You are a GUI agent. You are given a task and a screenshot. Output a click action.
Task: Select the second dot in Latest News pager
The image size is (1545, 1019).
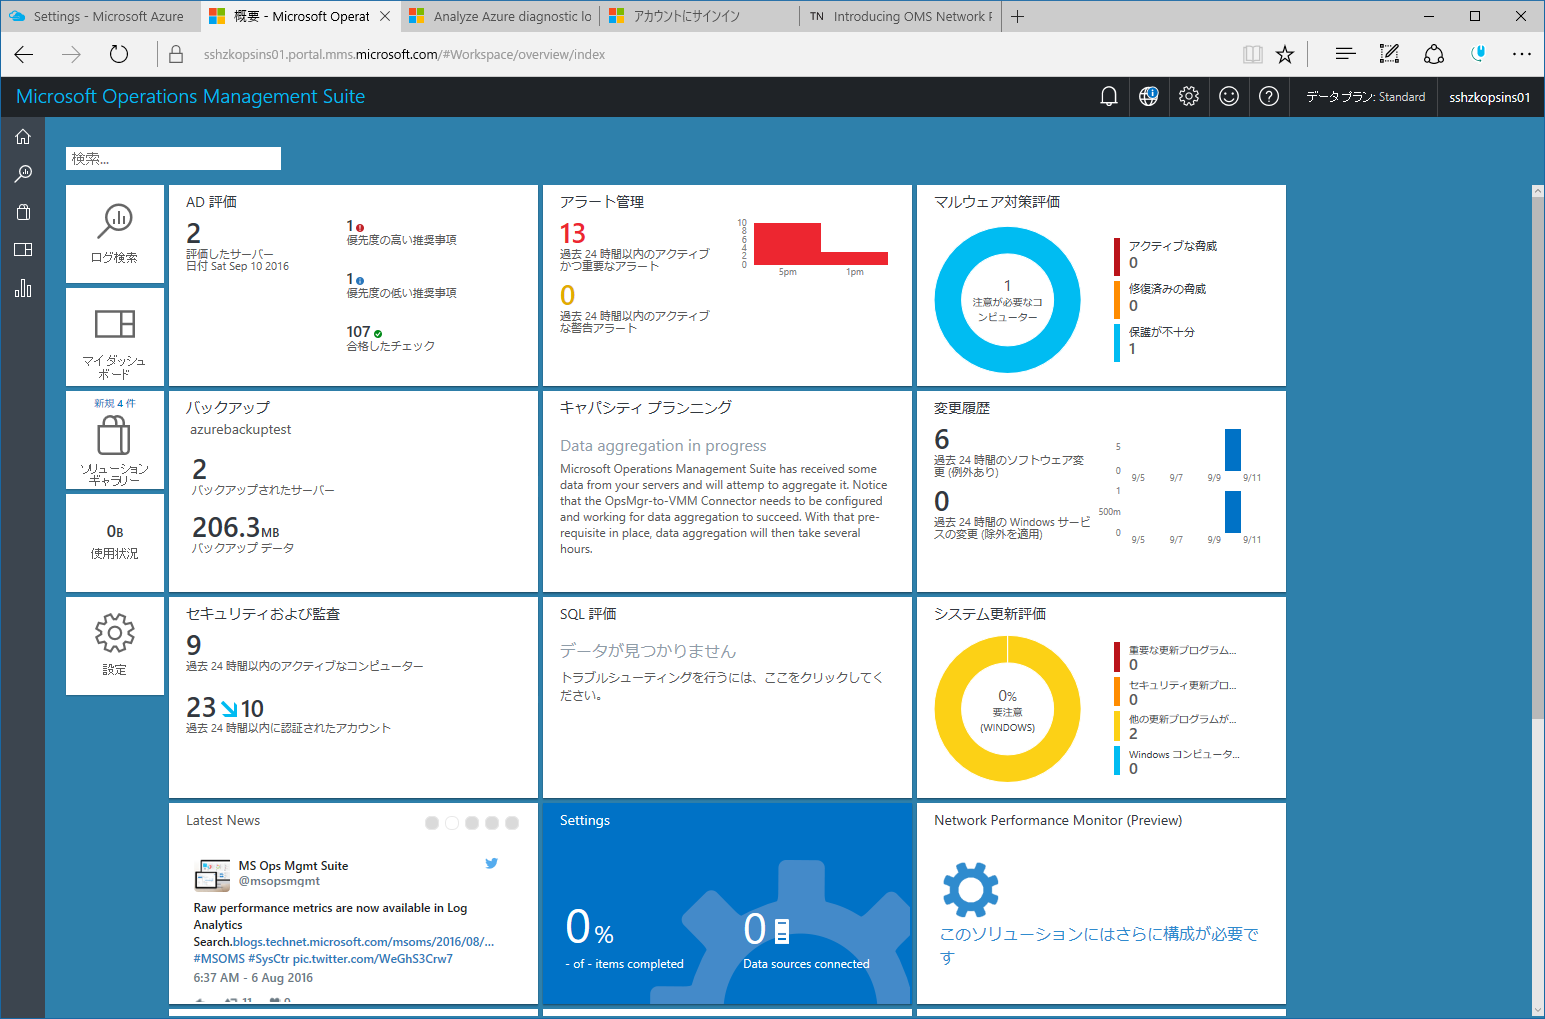coord(452,822)
